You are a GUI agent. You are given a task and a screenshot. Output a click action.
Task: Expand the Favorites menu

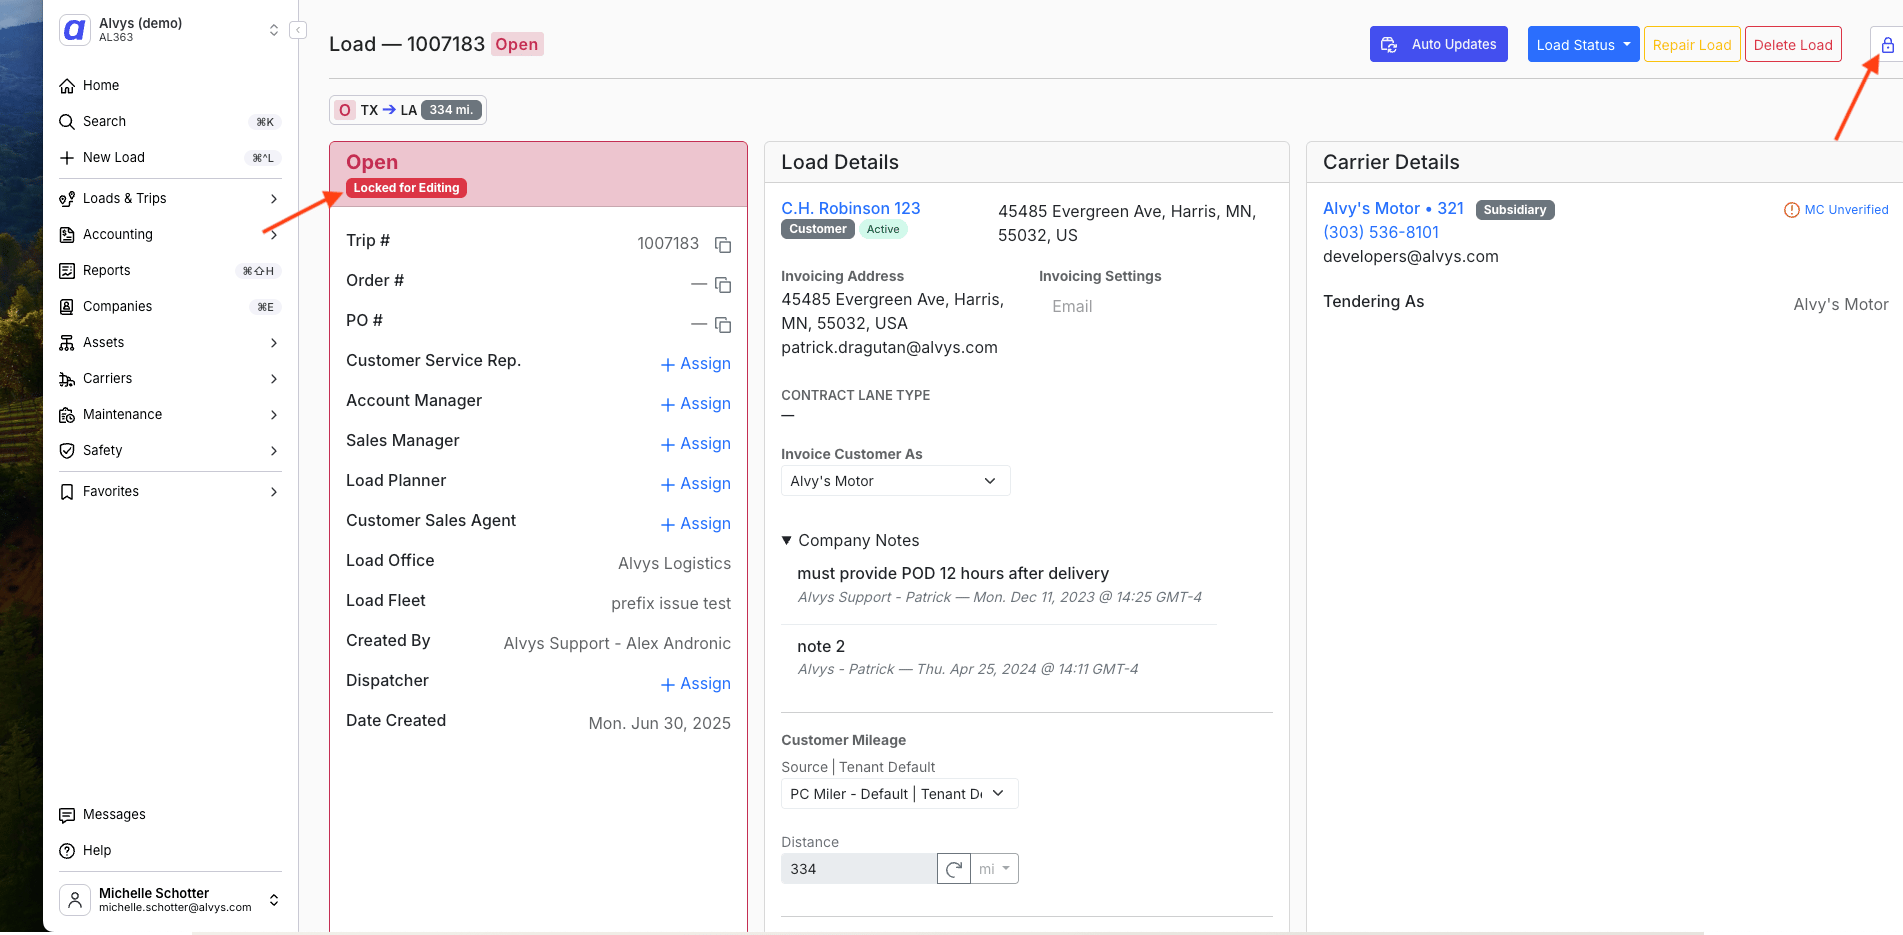pos(170,492)
